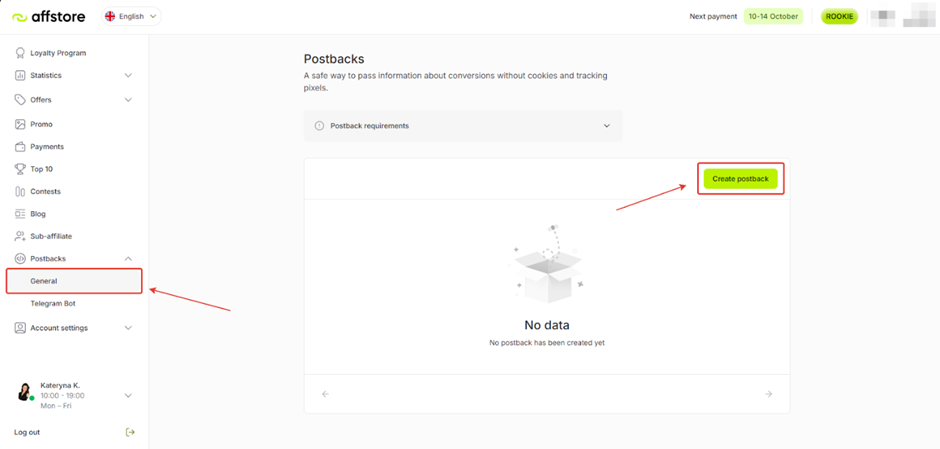
Task: Click the Offers tag icon
Action: click(20, 100)
